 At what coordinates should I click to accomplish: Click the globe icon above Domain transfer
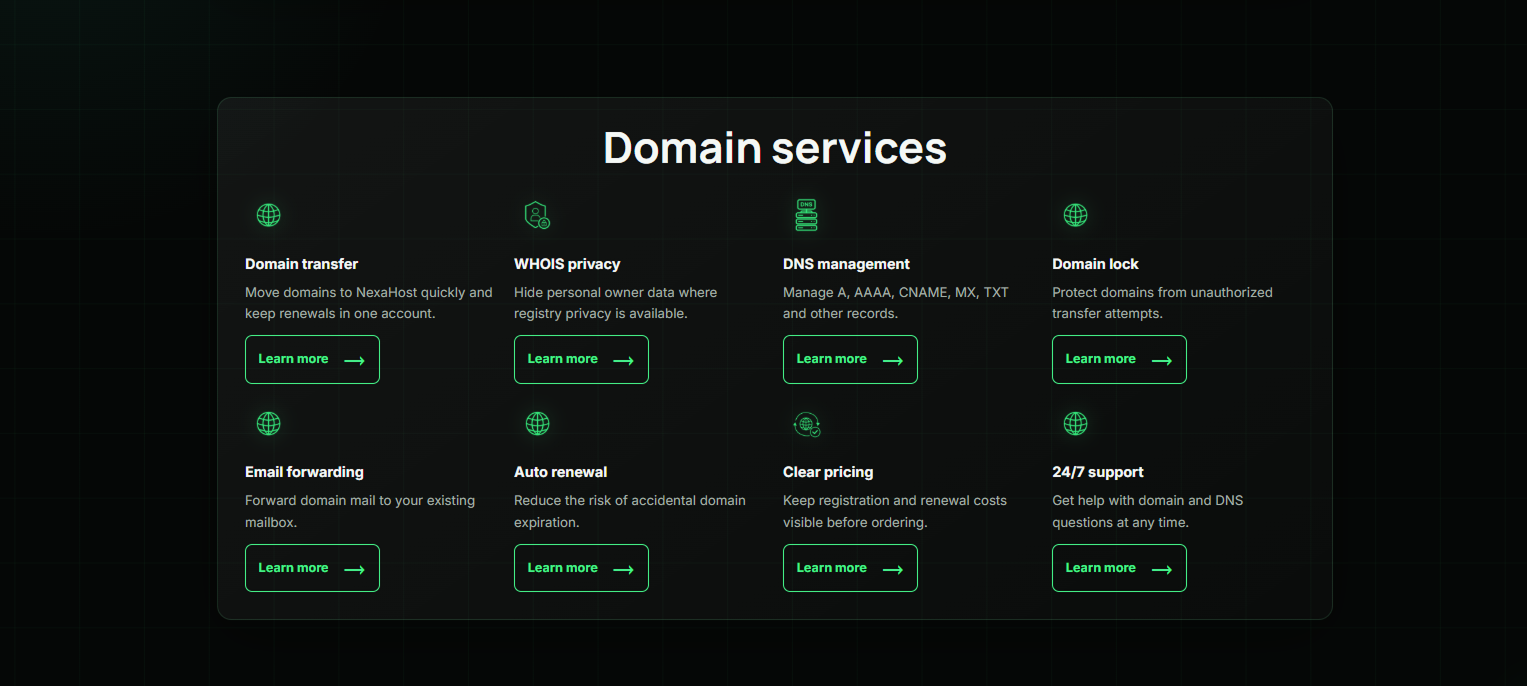coord(268,215)
